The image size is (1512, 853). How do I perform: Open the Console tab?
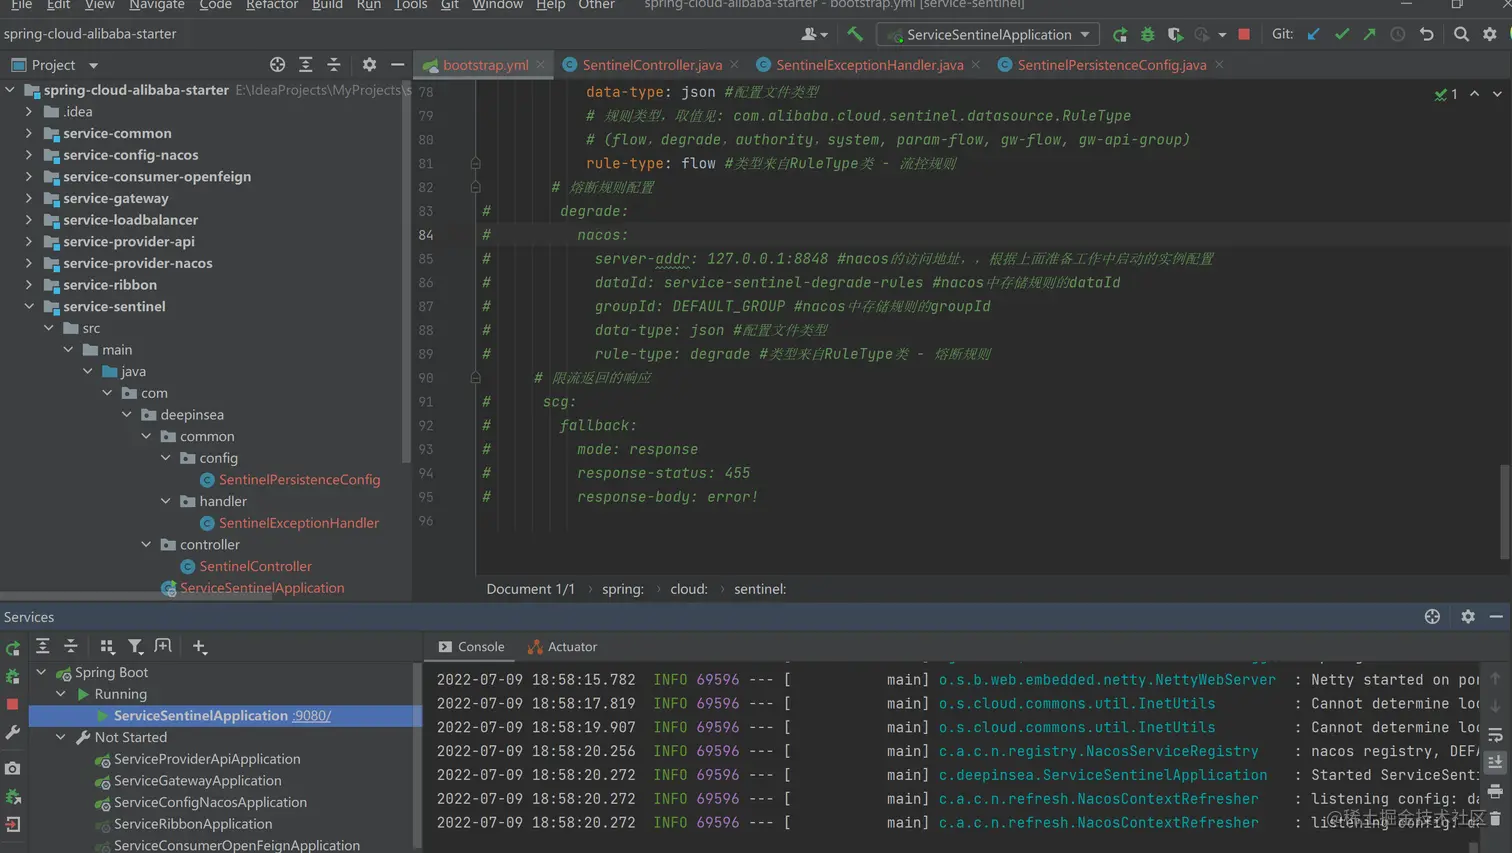(471, 646)
